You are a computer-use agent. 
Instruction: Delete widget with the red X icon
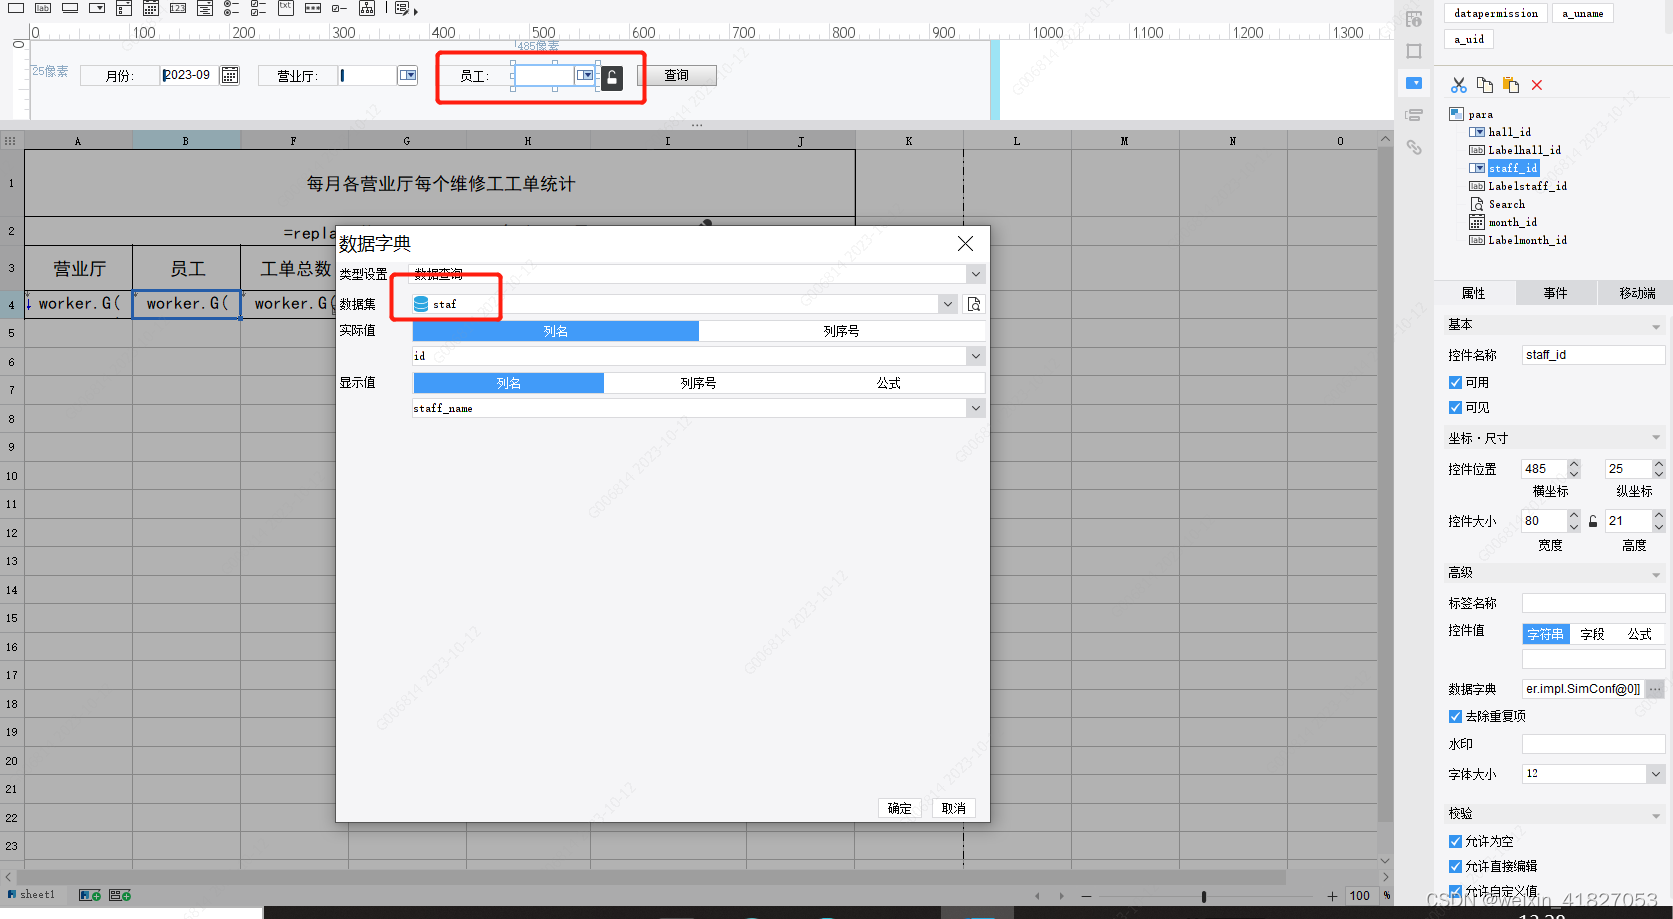coord(1537,85)
